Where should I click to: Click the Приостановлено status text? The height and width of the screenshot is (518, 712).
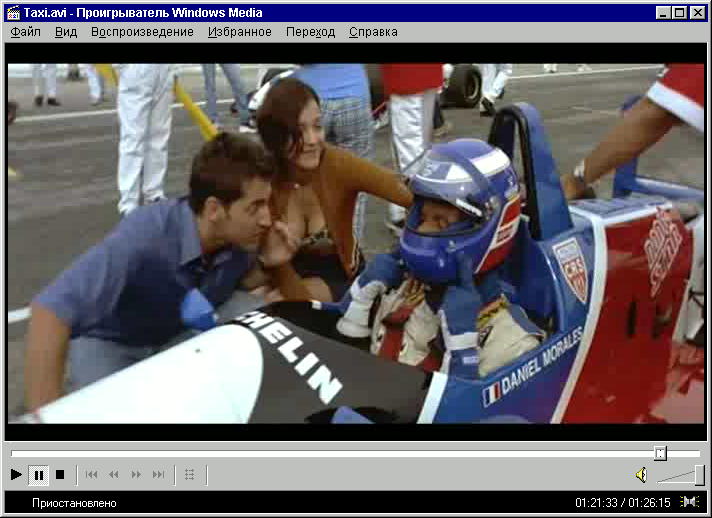pos(74,503)
